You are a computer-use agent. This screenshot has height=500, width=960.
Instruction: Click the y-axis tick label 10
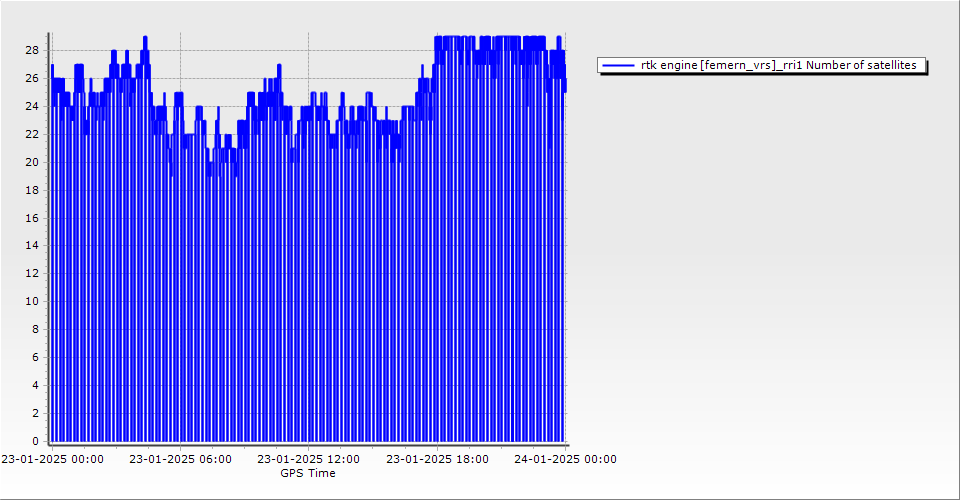(x=32, y=301)
